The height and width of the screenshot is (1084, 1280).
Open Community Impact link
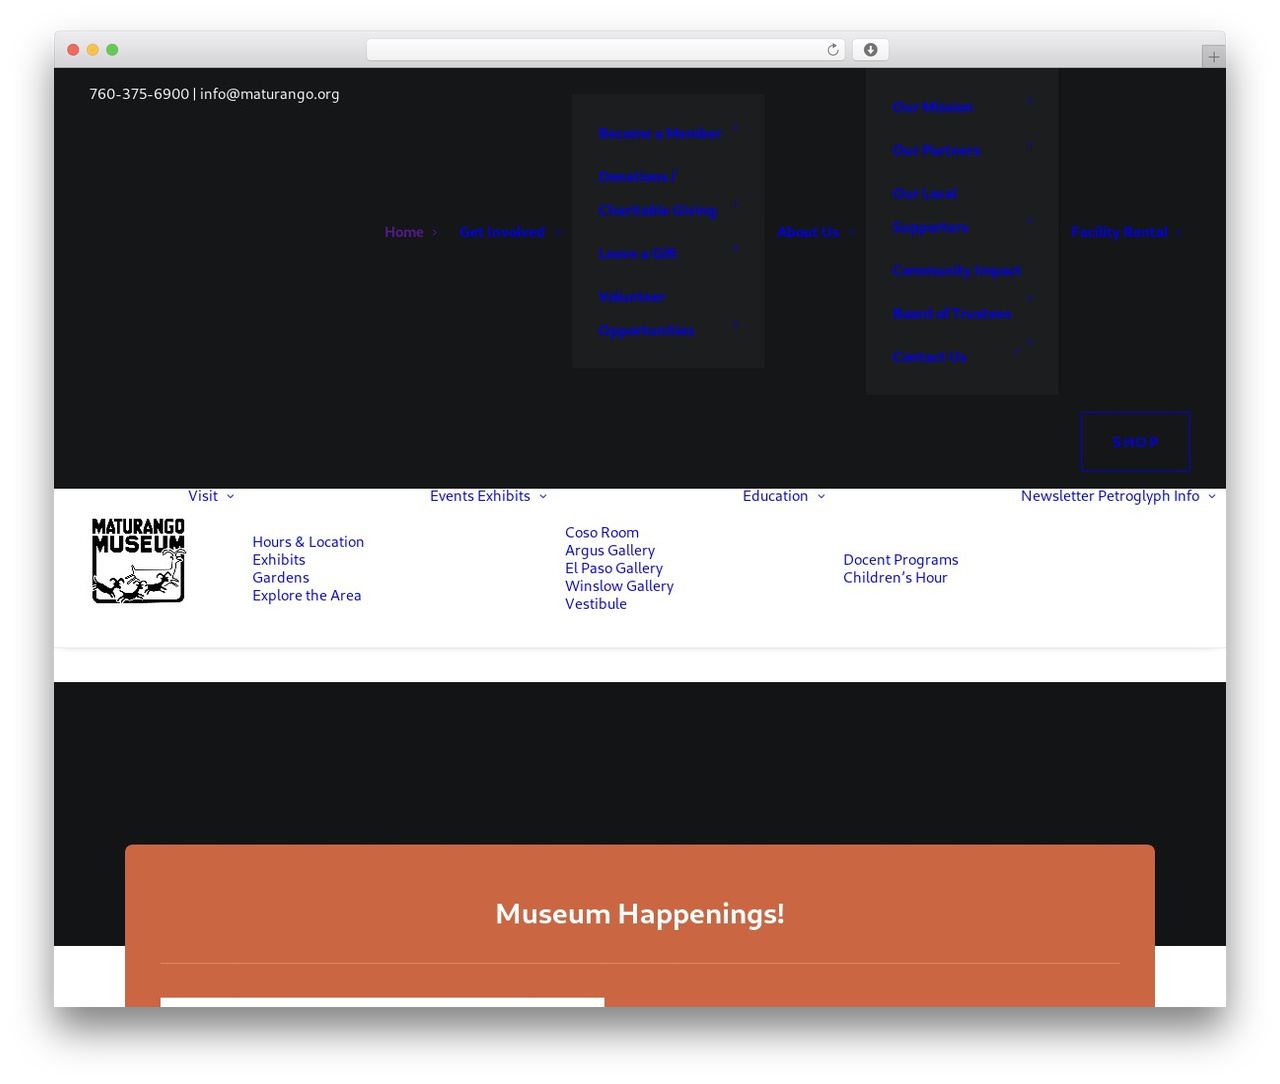coord(957,271)
